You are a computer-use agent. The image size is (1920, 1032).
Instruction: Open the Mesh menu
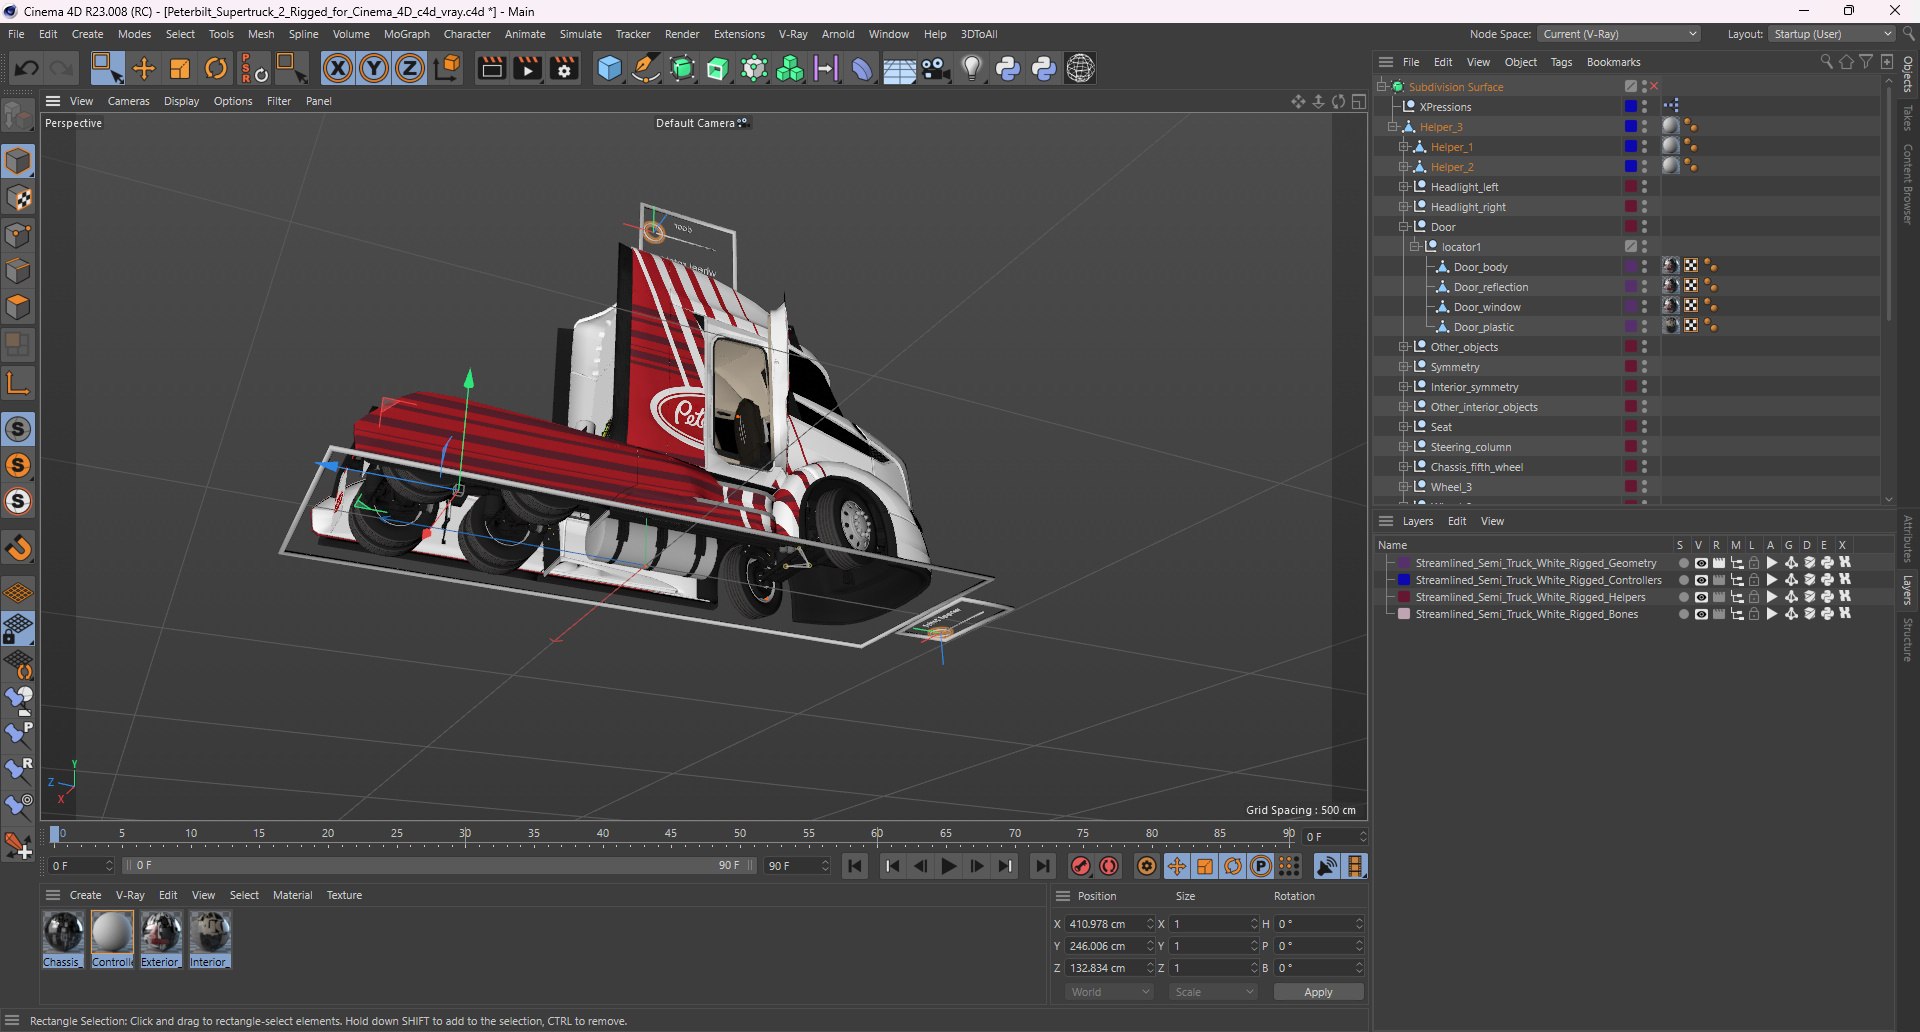261,34
